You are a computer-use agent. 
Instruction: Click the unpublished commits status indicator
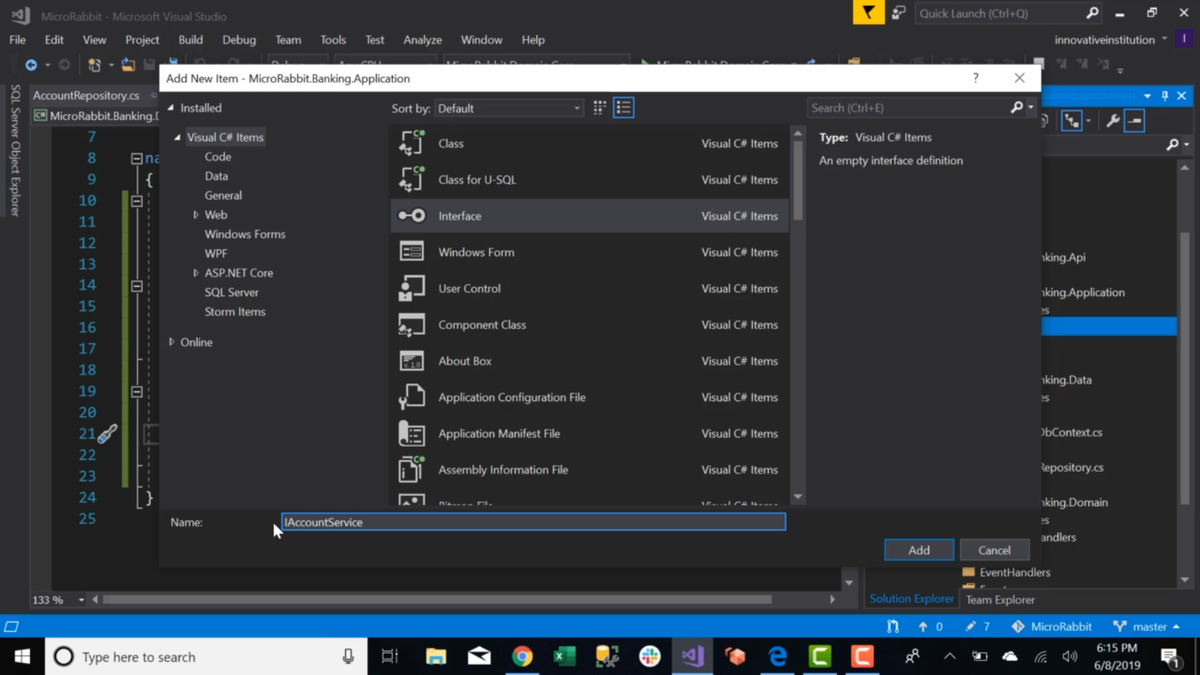(930, 627)
